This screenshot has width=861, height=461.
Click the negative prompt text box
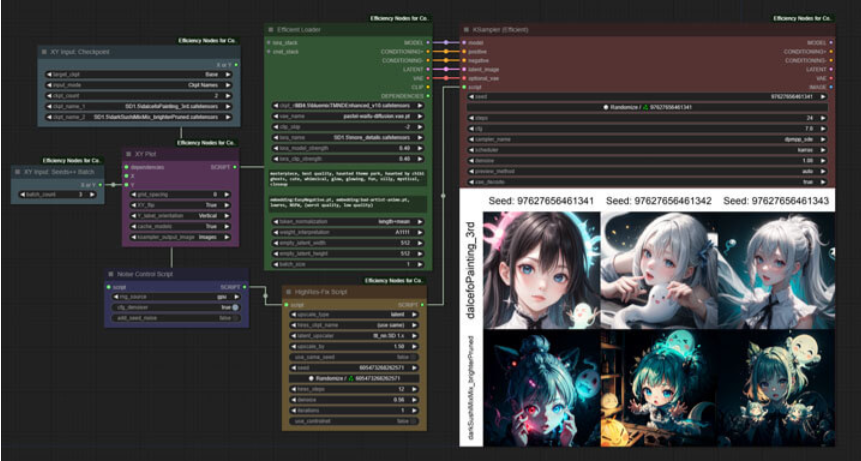[348, 204]
